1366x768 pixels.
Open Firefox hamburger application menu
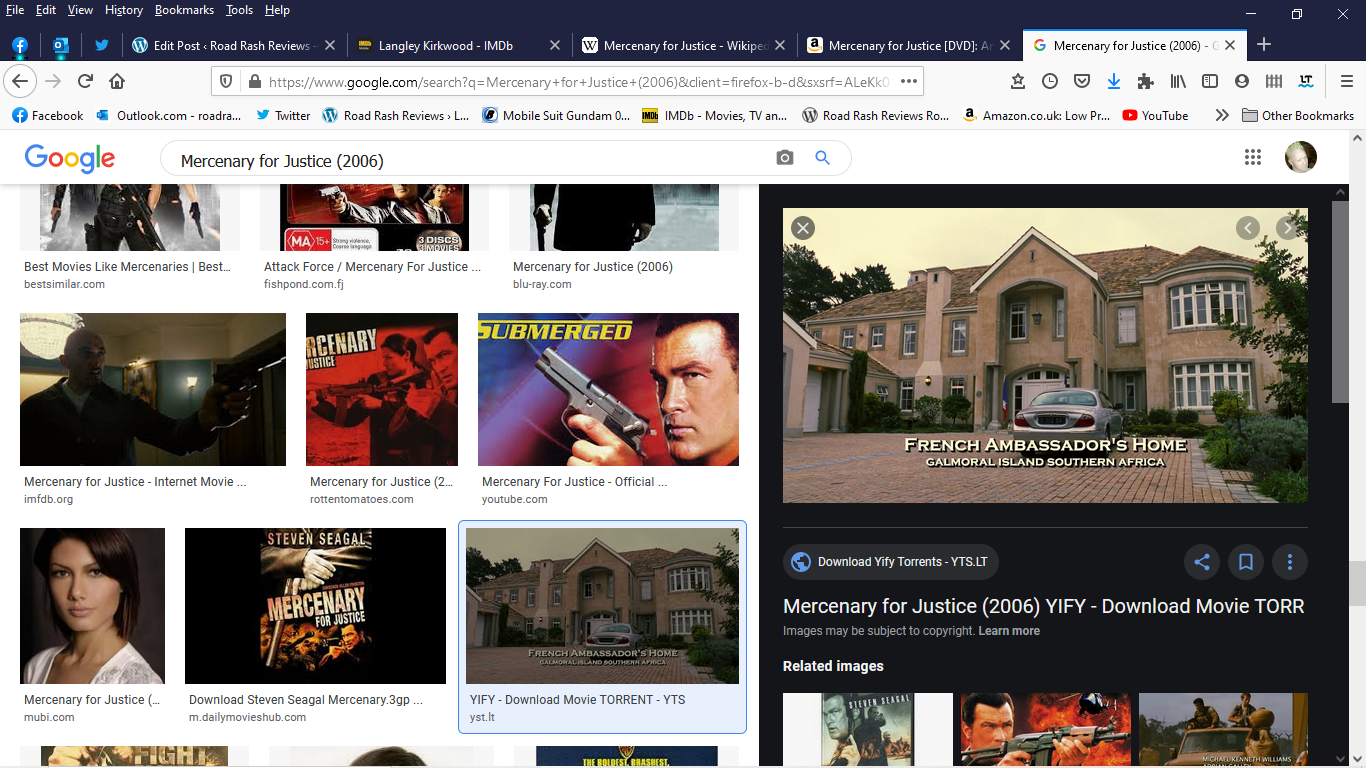click(x=1347, y=81)
